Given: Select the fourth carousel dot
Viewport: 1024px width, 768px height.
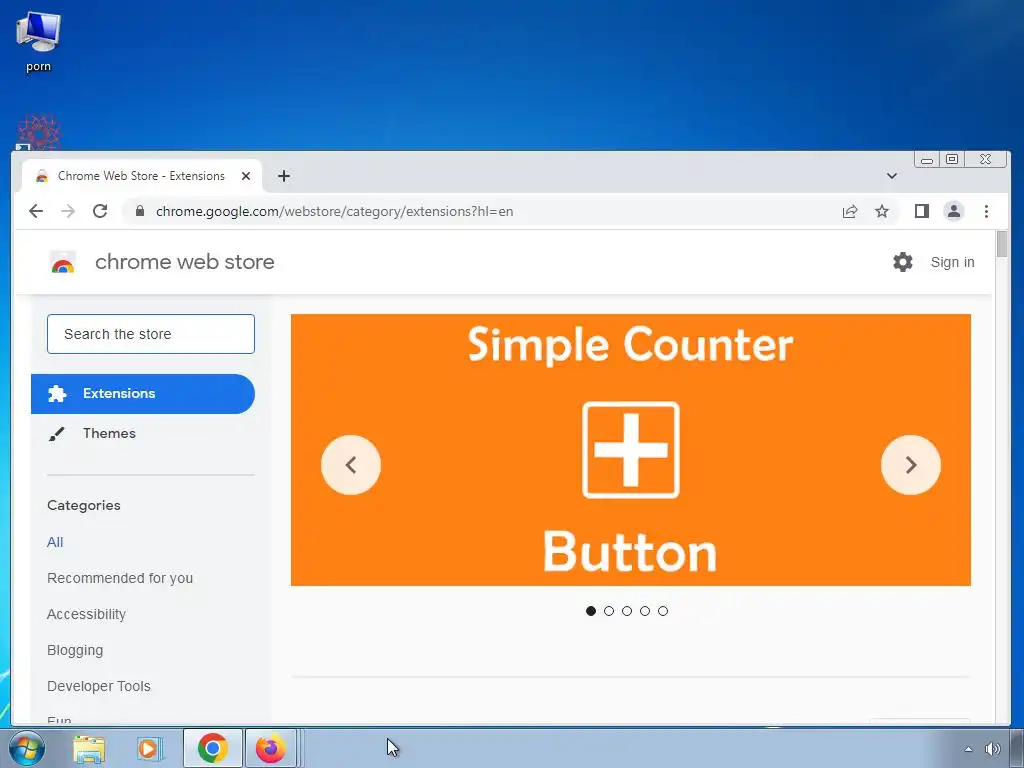Looking at the screenshot, I should point(645,611).
